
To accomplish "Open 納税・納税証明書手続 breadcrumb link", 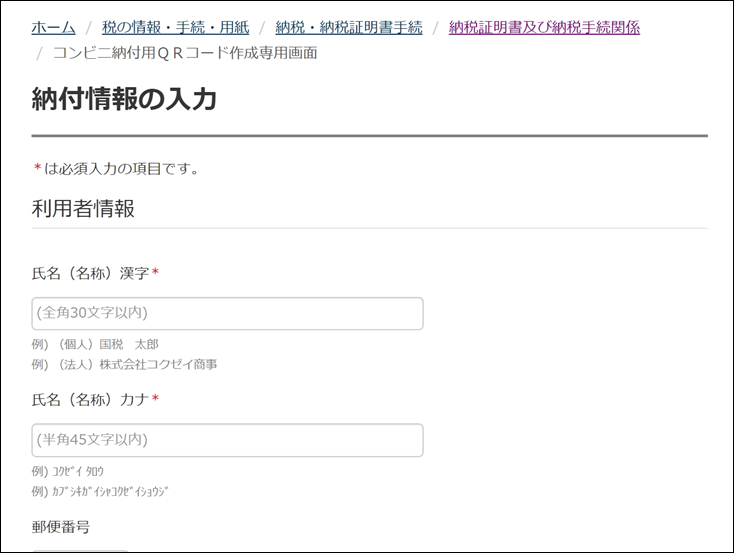I will pos(349,28).
